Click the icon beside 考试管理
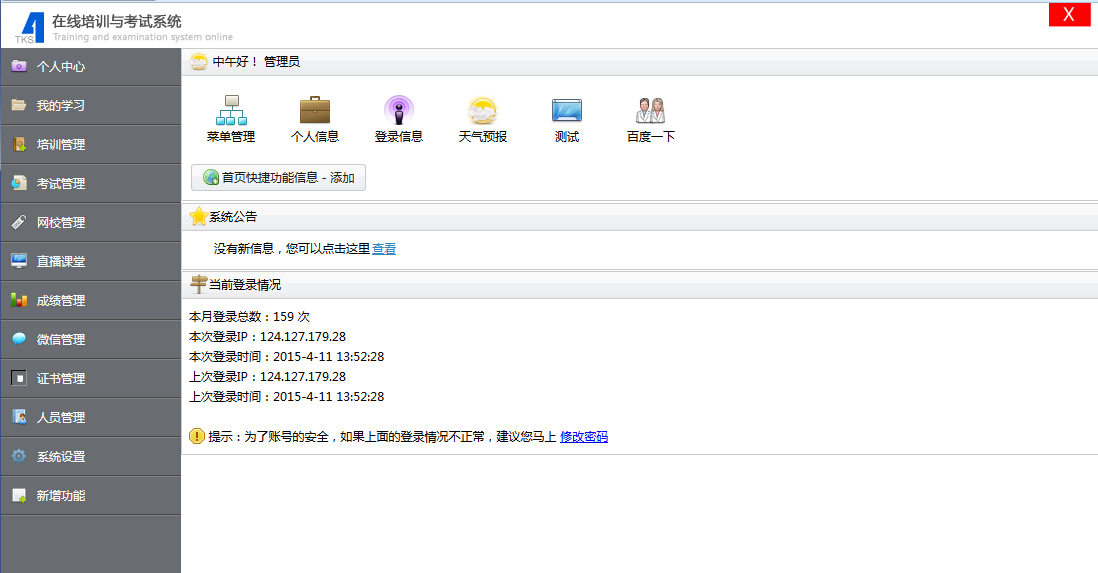Screen dimensions: 1098x573 click(19, 184)
